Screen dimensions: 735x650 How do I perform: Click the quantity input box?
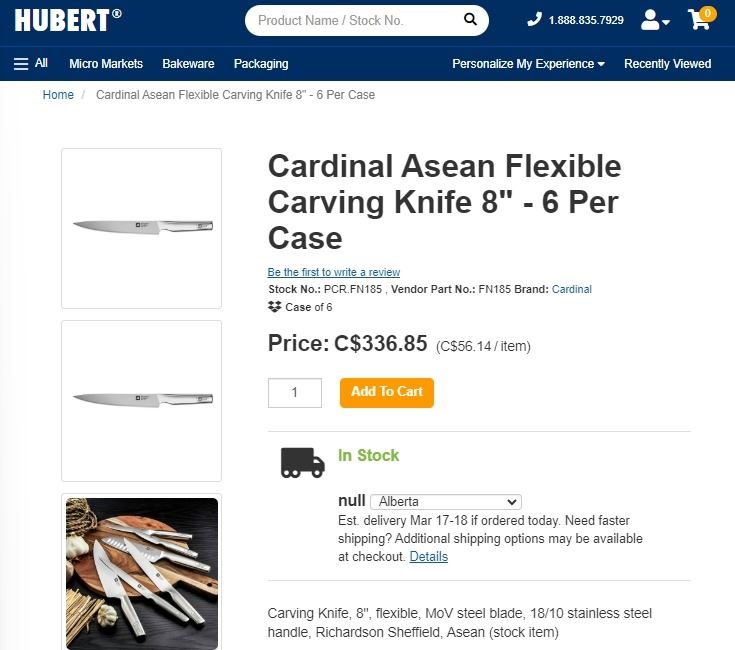[x=294, y=392]
